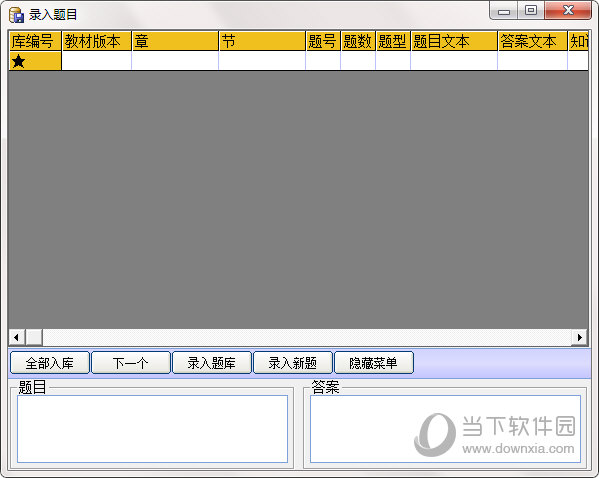Viewport: 599px width, 478px height.
Task: Click the empty cell under 教材版本
Action: (97, 61)
